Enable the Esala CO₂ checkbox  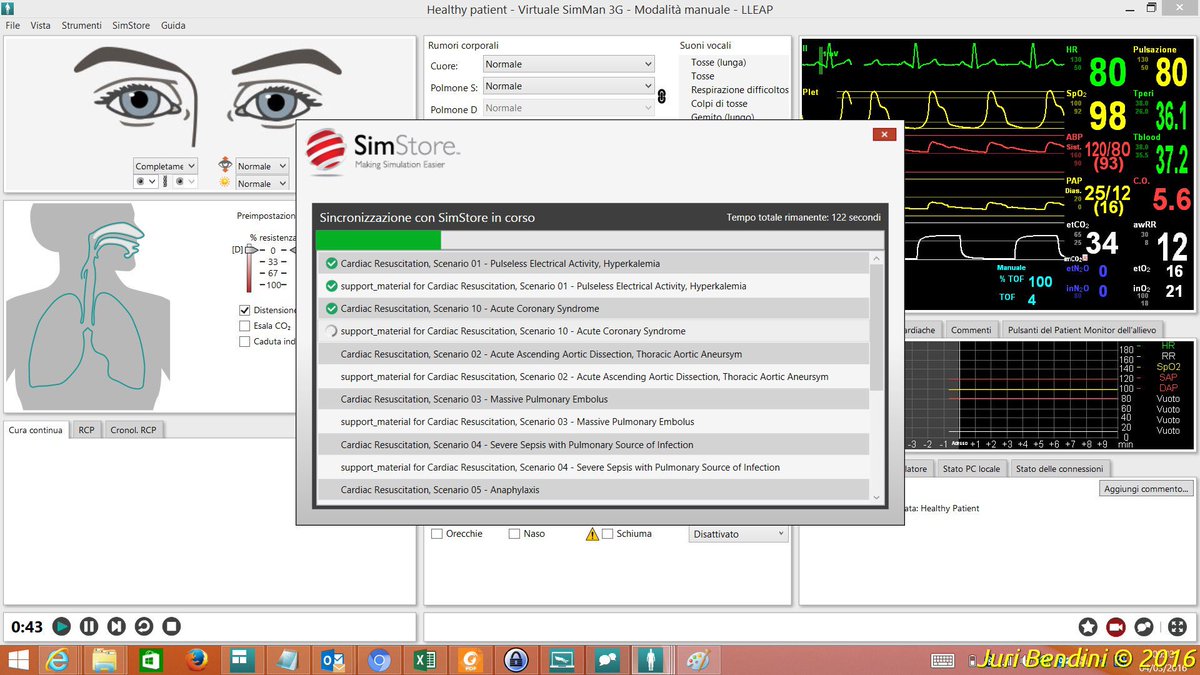[x=245, y=326]
